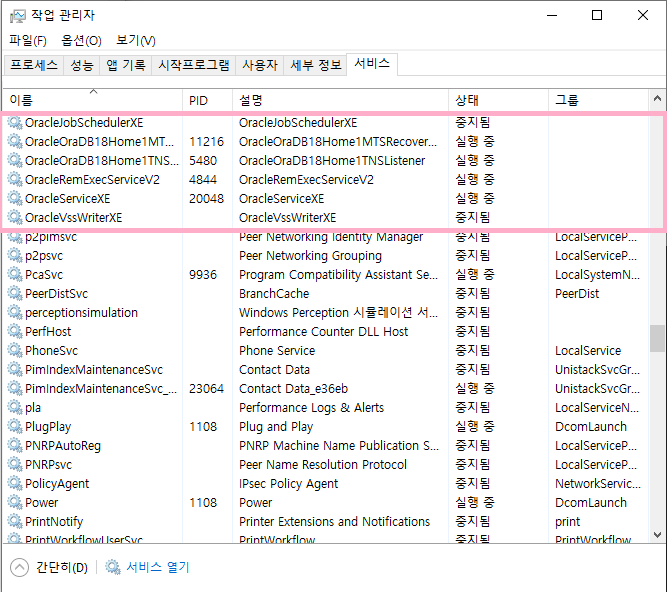
Task: Select PlugPlay's DcomLaunch group cell
Action: (591, 427)
